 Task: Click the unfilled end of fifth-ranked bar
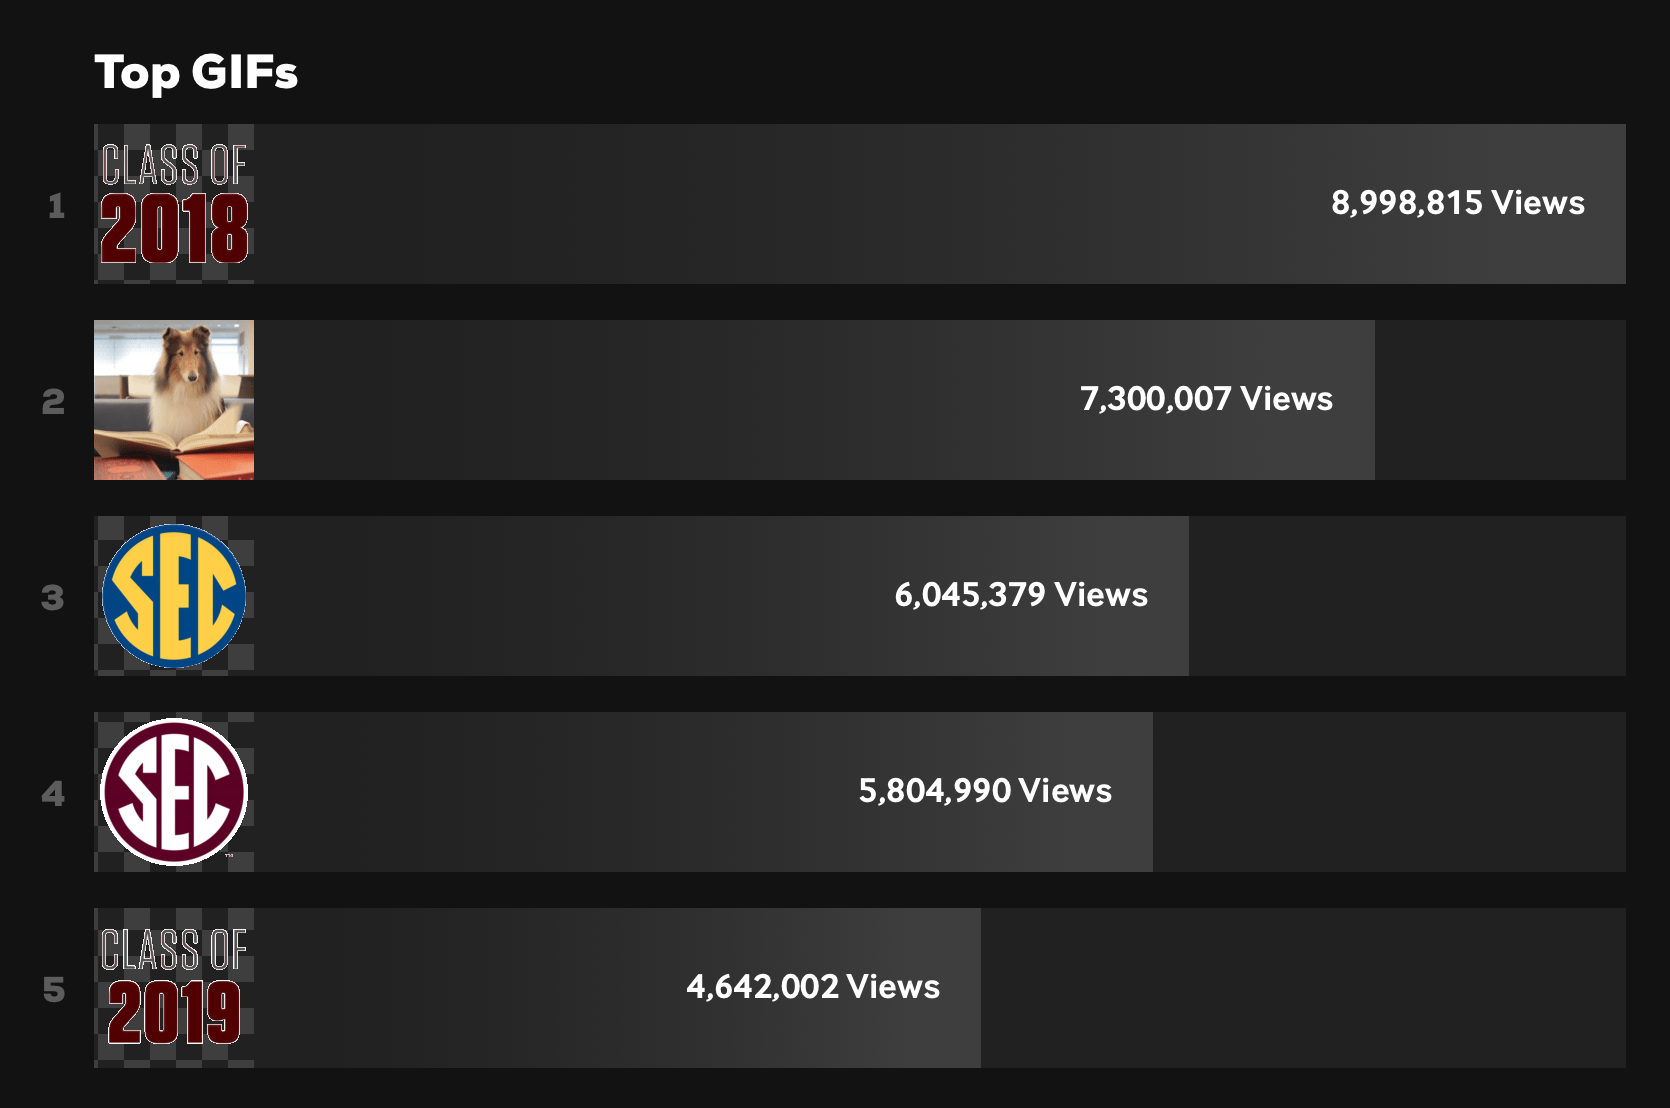coord(1303,988)
